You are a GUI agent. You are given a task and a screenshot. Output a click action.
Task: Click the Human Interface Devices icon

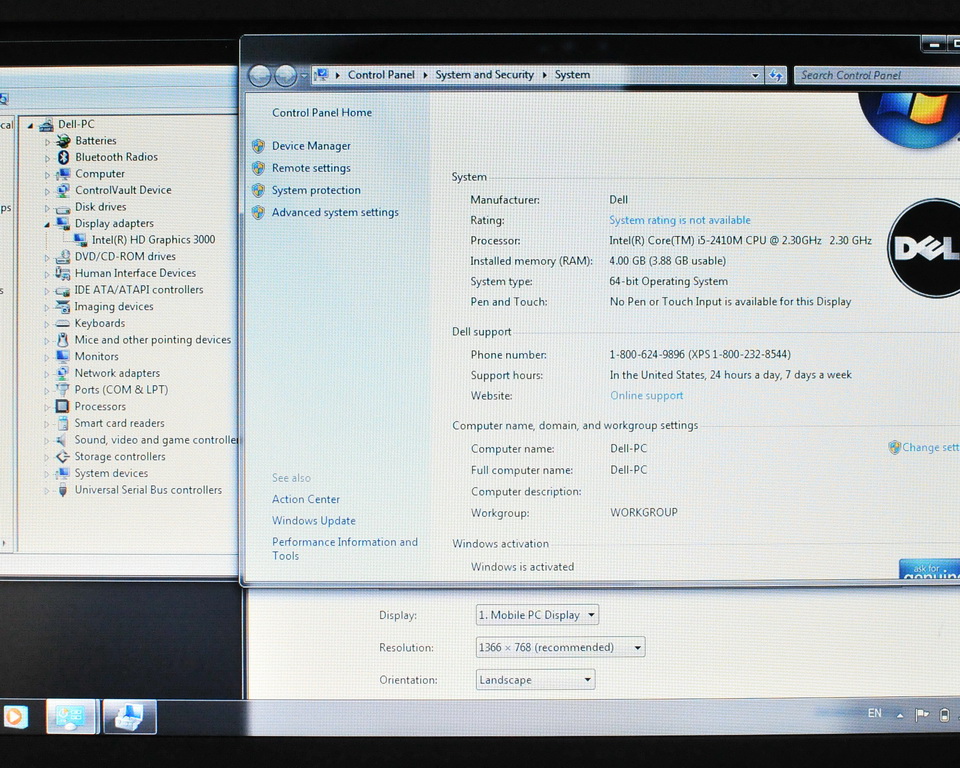point(62,273)
